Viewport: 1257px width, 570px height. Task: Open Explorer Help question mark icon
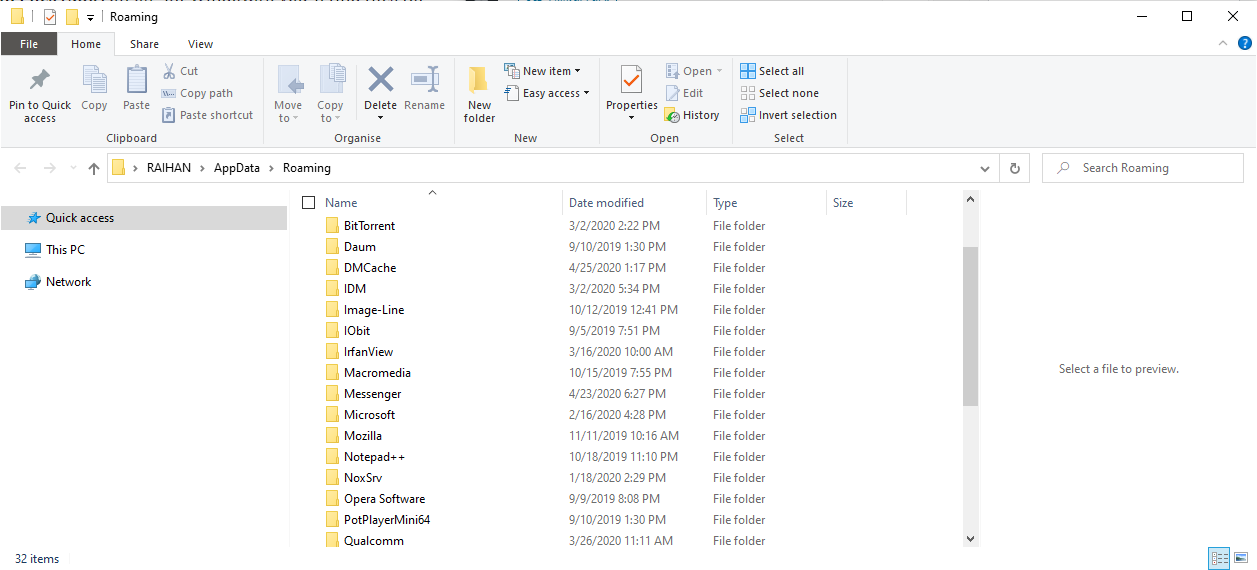1243,44
